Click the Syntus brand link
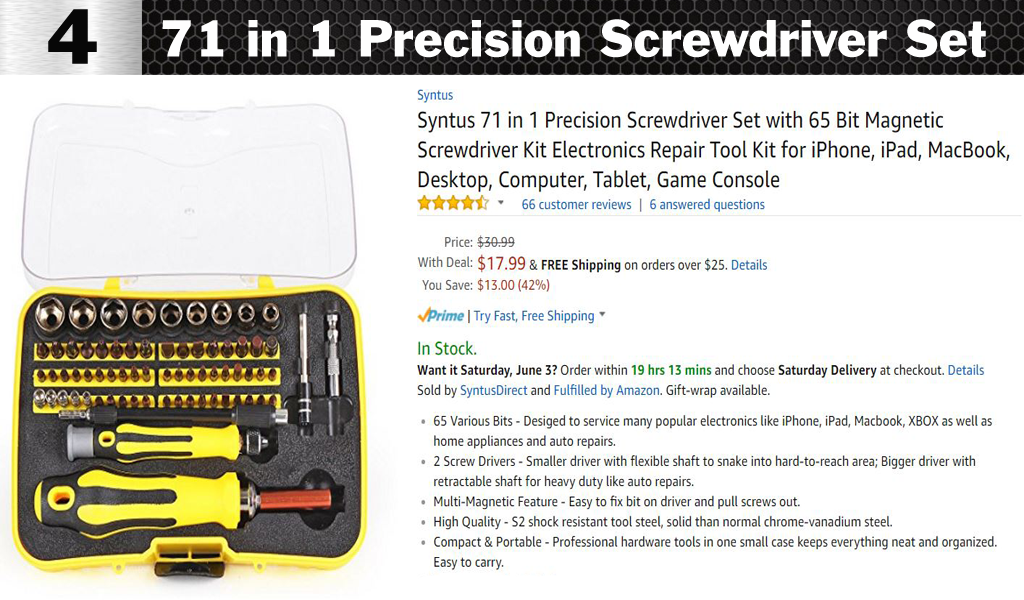This screenshot has height=600, width=1024. pyautogui.click(x=435, y=95)
